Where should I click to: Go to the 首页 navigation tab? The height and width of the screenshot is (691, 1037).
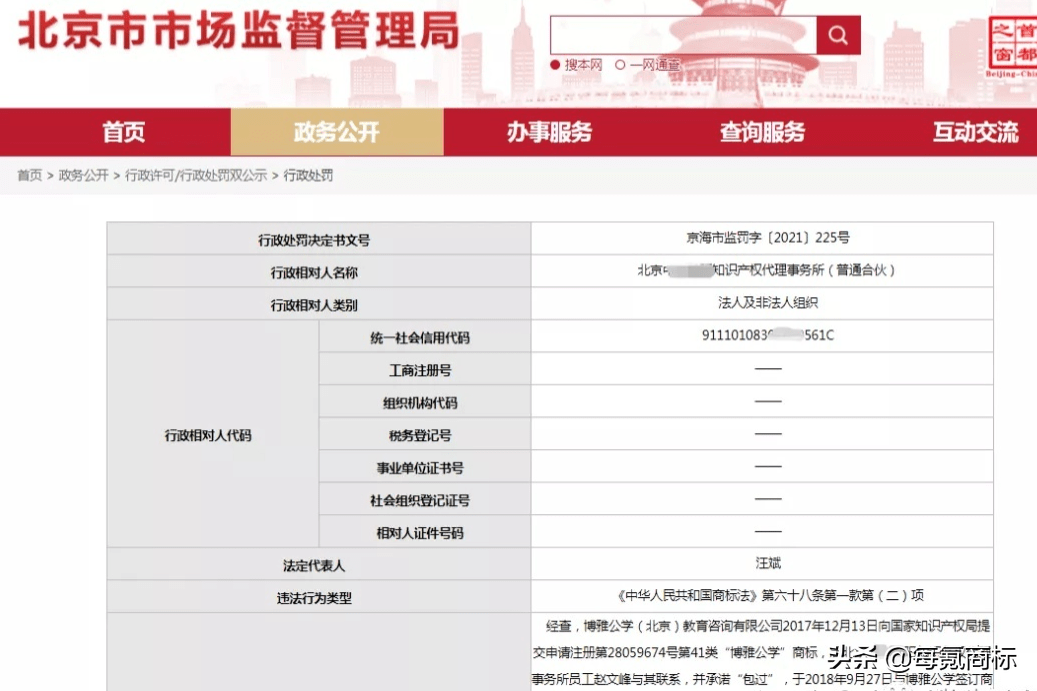[123, 132]
